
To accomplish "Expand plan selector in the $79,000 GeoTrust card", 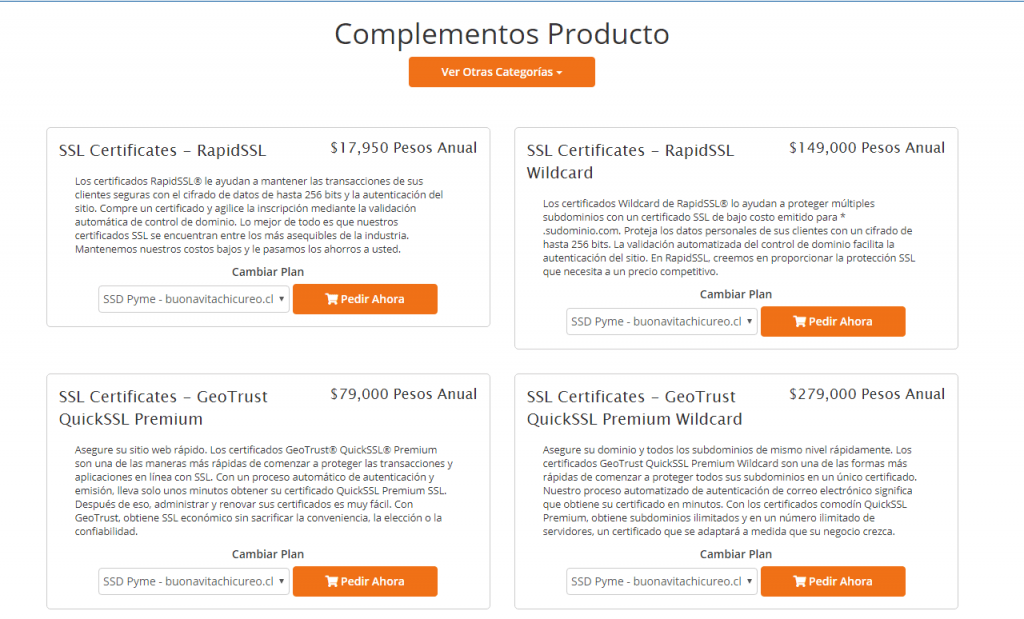I will [194, 581].
